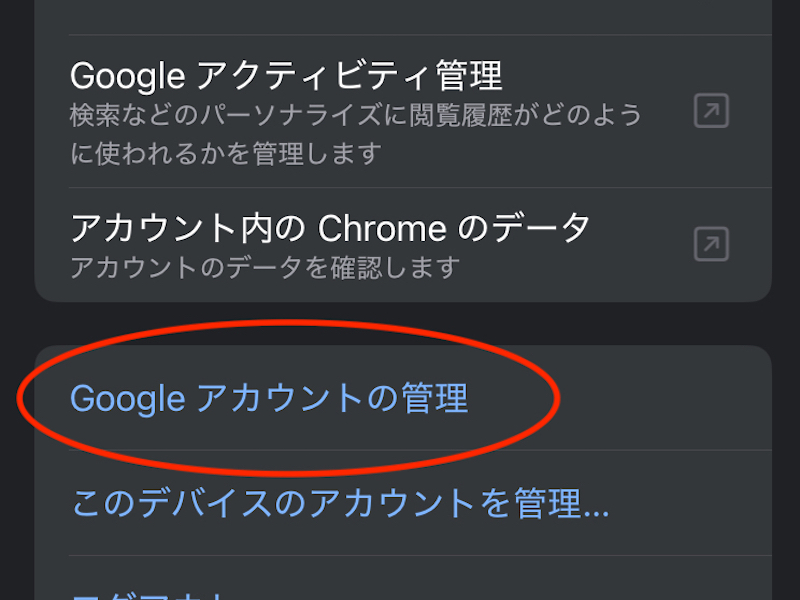
Task: Click blank space right of このデバイスのアカウントを管理...
Action: [x=690, y=503]
